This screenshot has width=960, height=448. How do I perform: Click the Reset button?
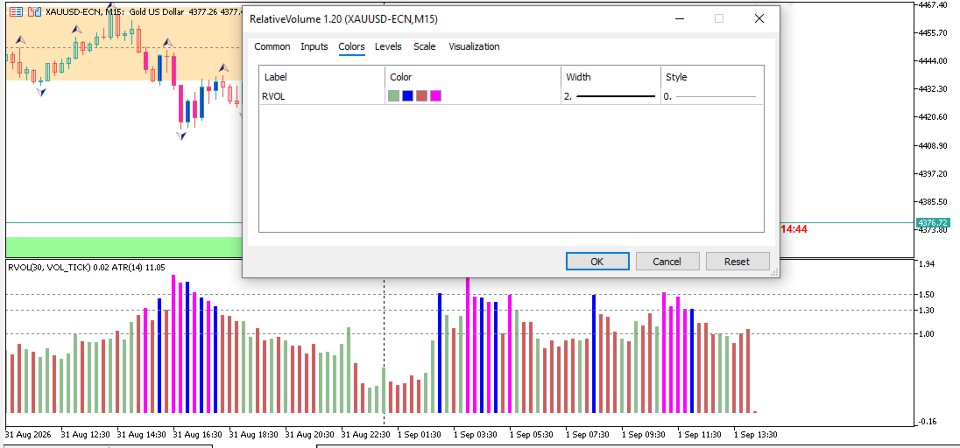(737, 261)
